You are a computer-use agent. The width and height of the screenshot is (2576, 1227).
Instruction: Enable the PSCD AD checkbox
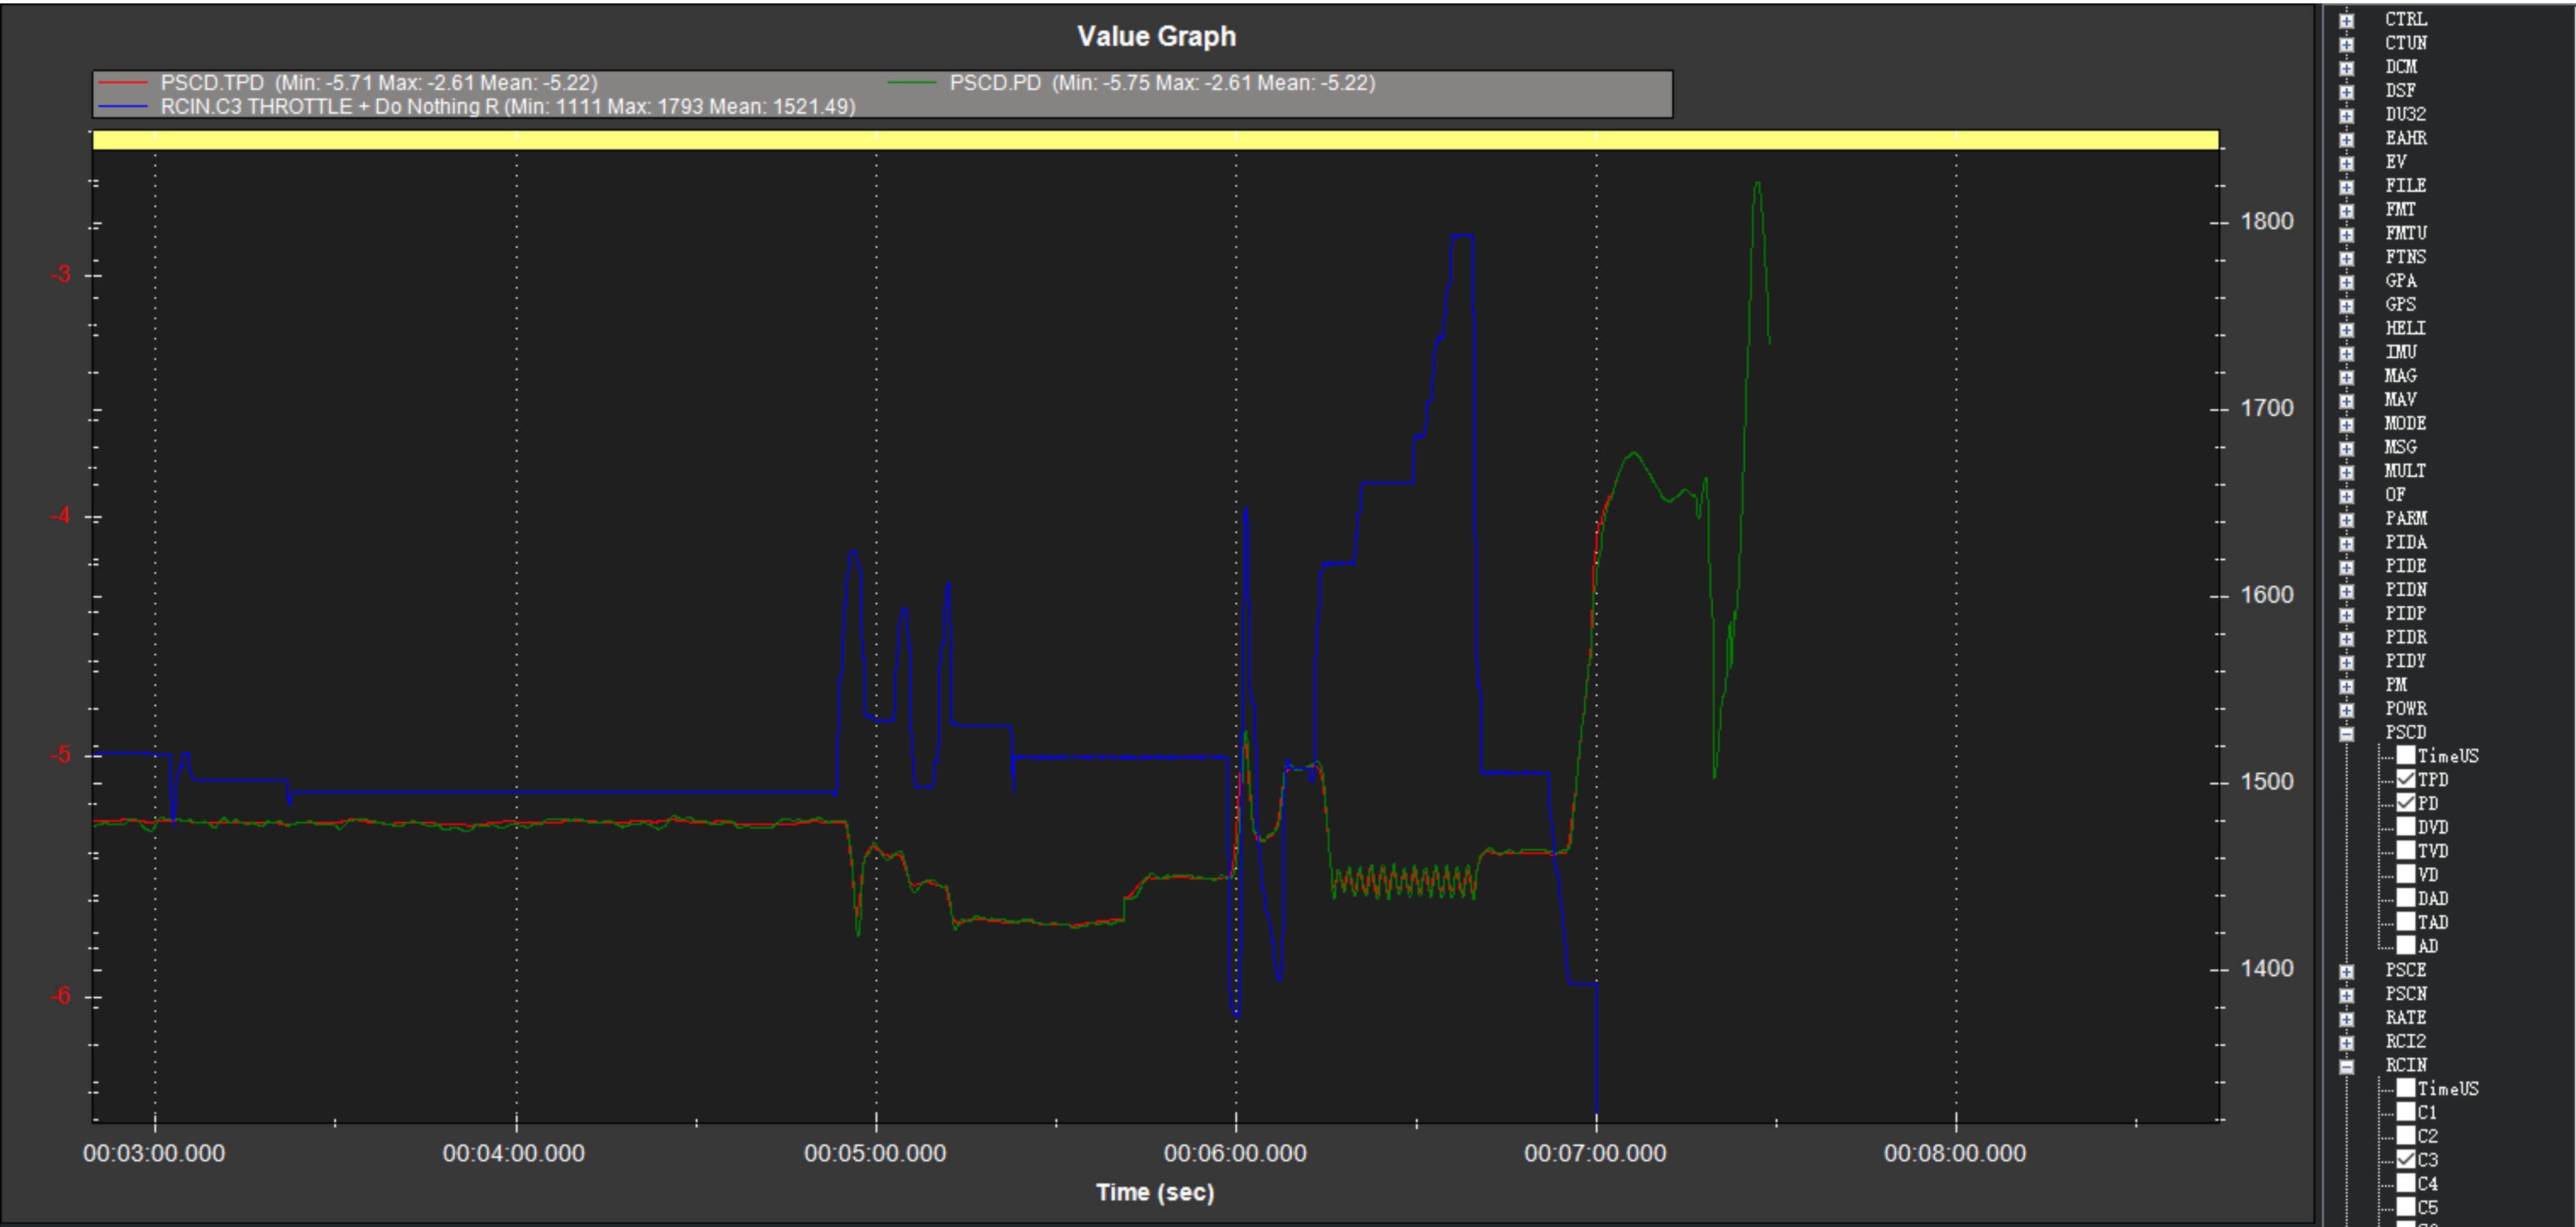2406,946
